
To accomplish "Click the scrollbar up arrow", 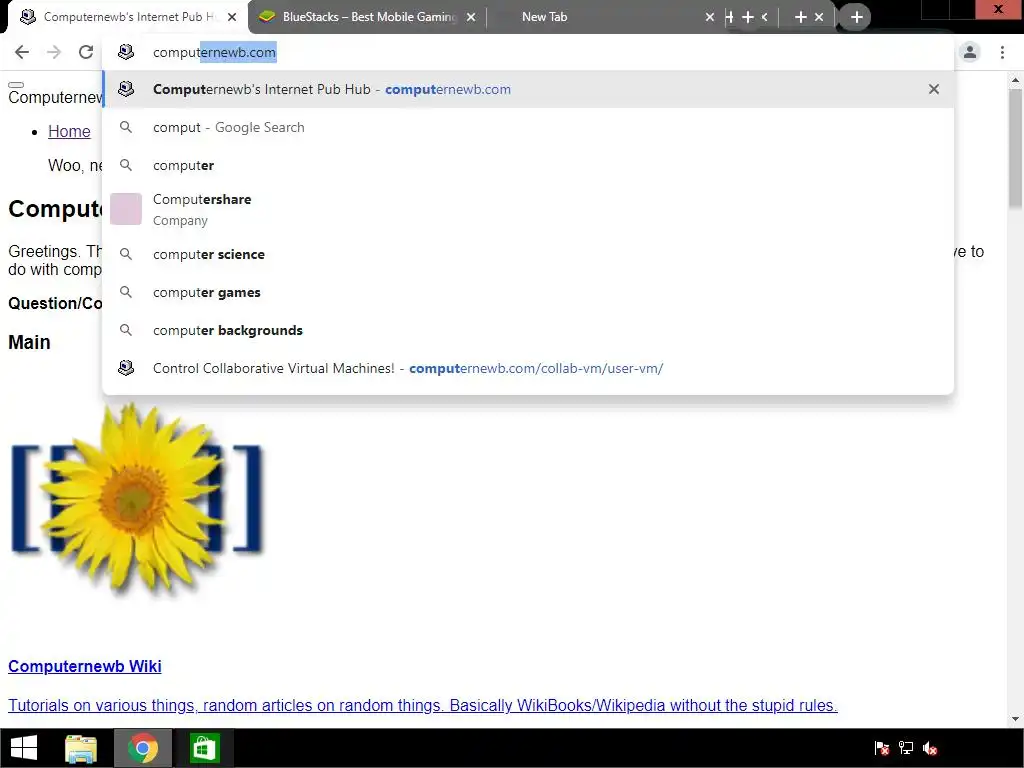I will click(x=1015, y=80).
